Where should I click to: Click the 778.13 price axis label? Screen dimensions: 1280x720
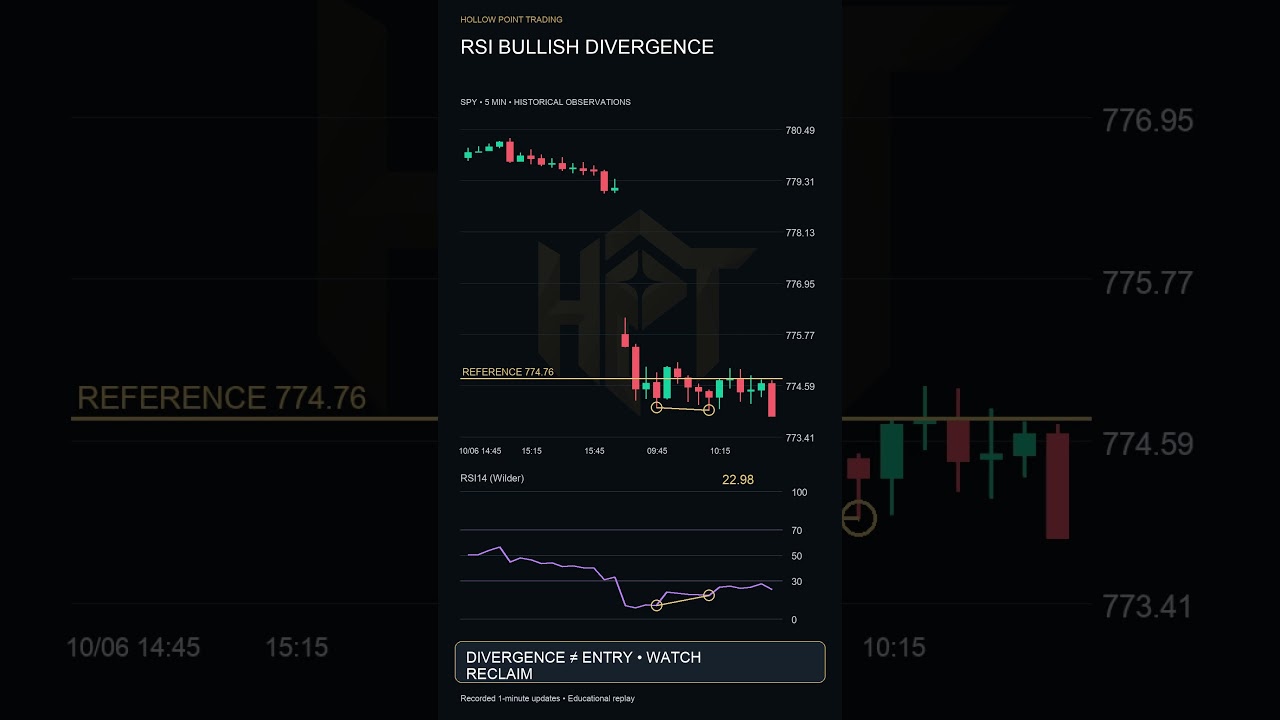click(x=801, y=233)
